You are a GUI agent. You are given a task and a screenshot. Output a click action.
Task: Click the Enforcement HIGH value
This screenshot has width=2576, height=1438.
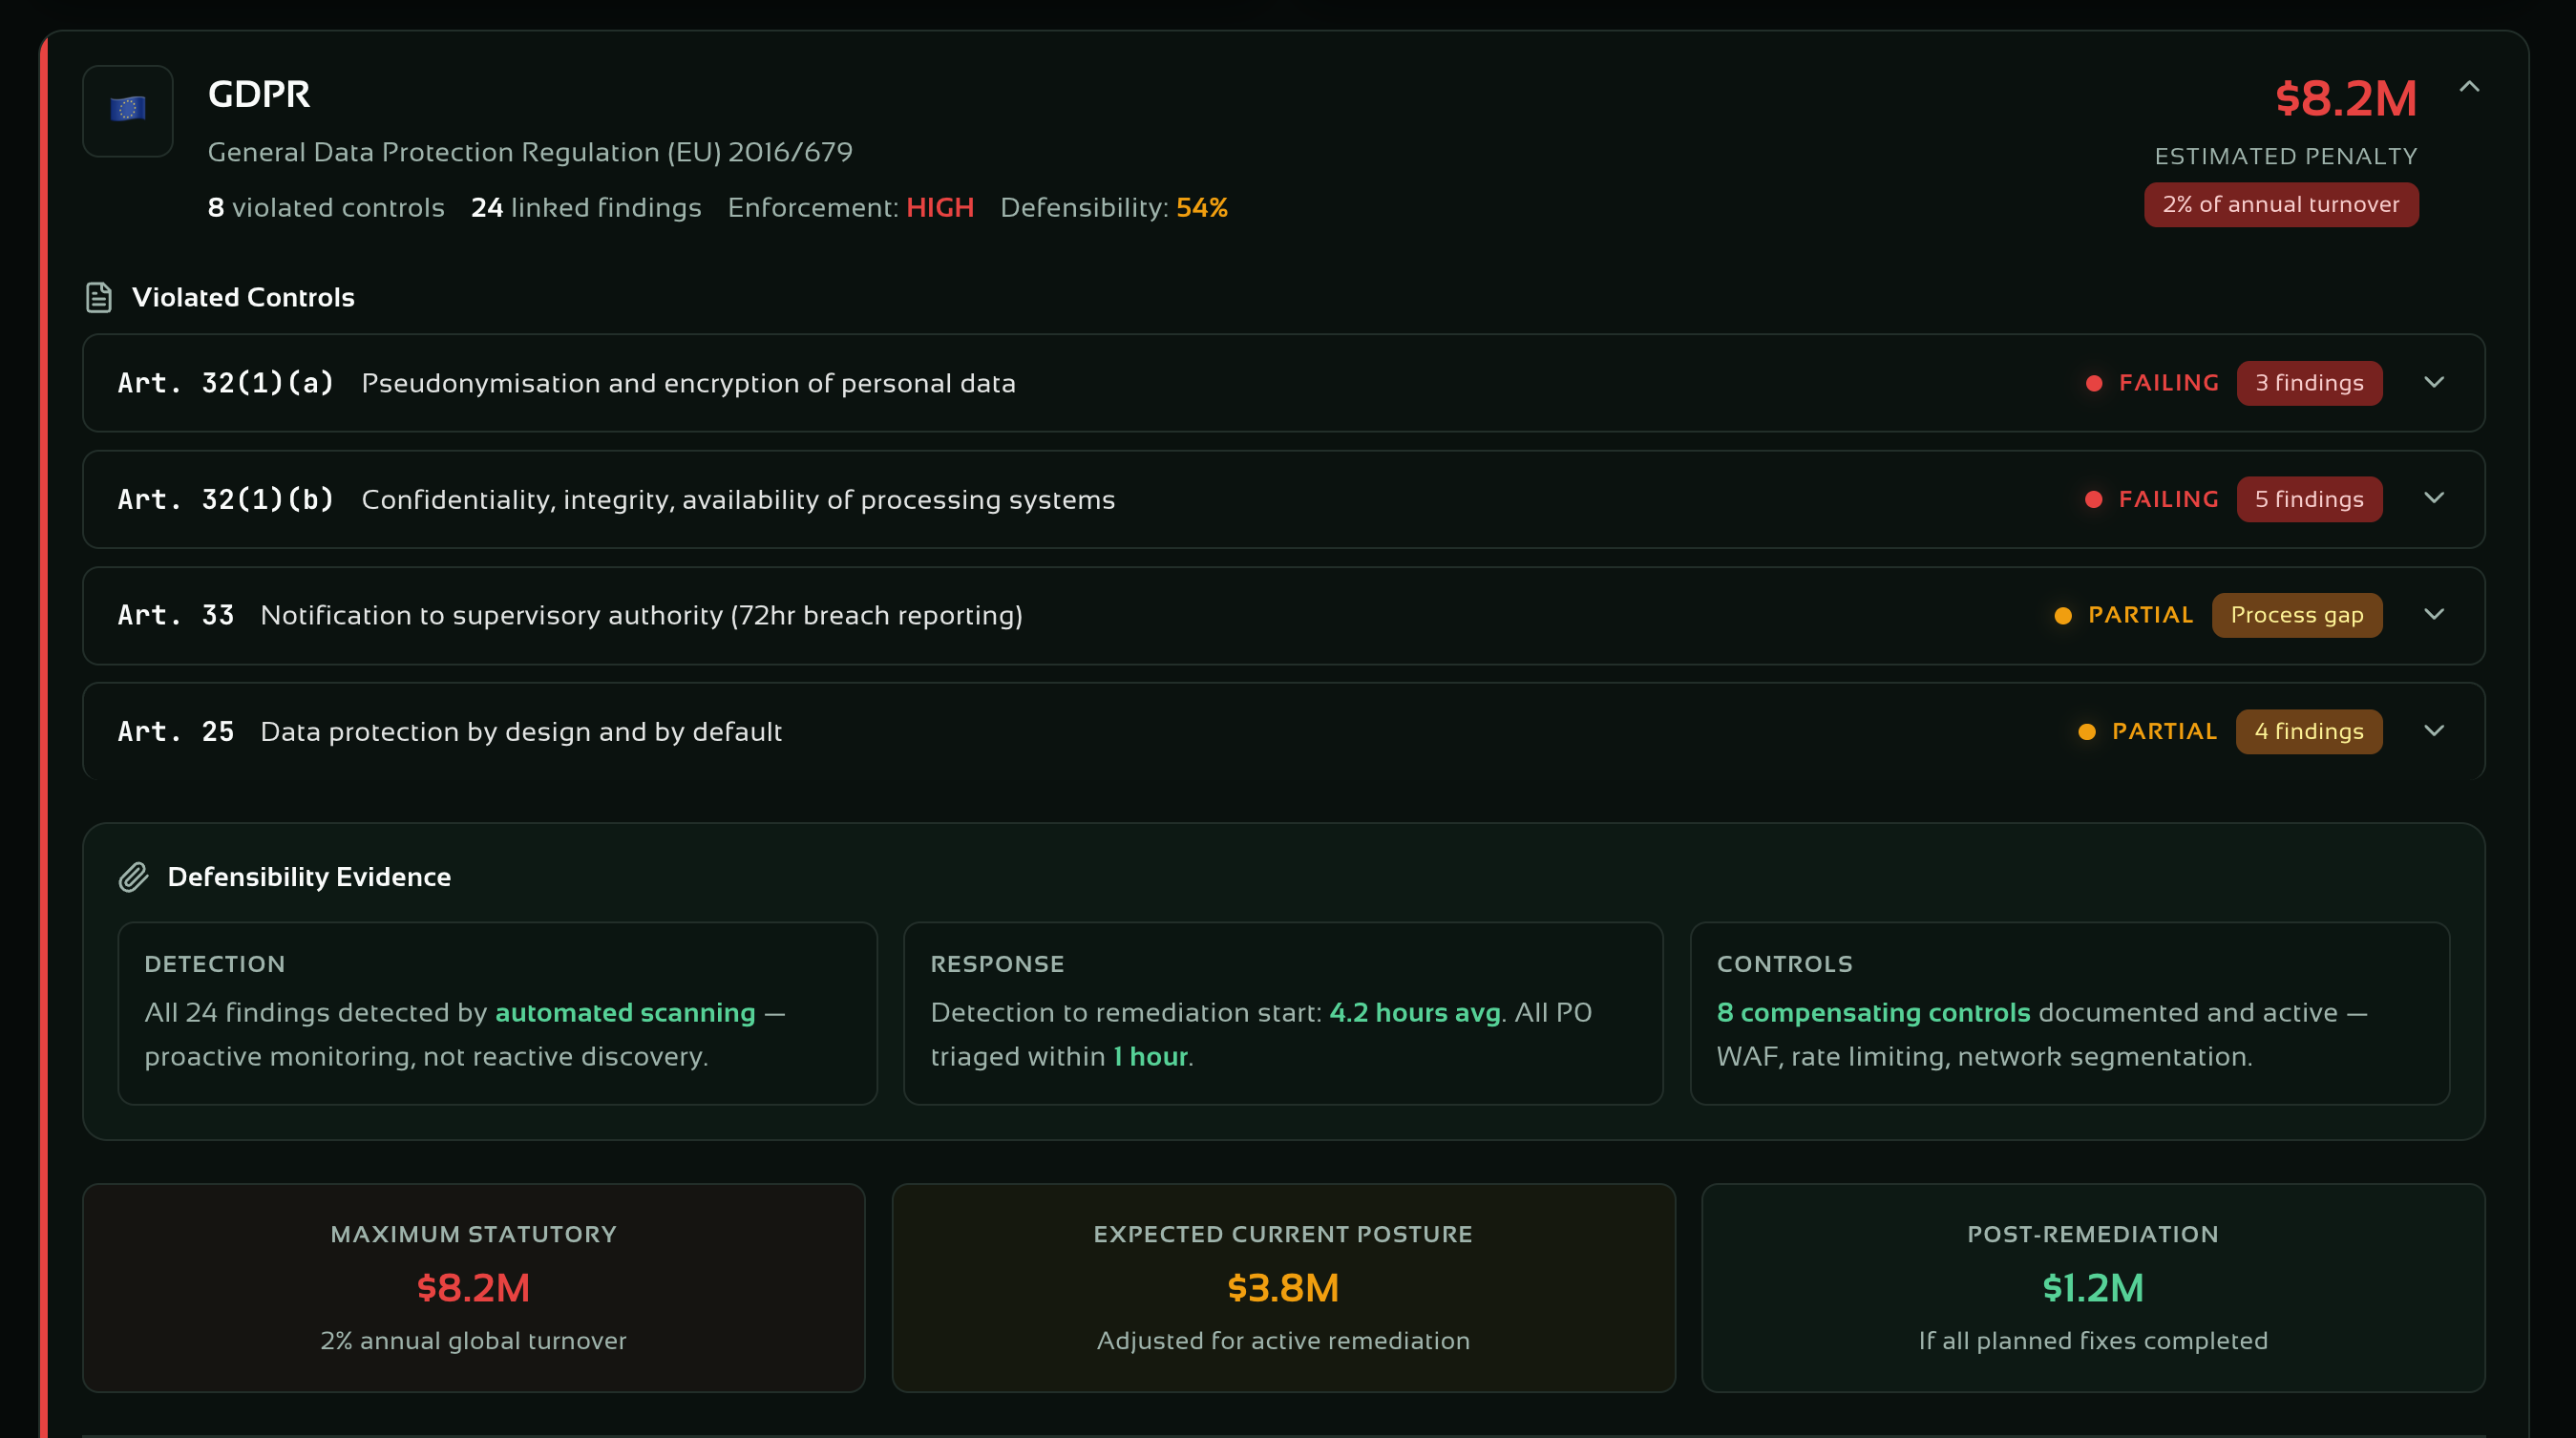tap(940, 207)
